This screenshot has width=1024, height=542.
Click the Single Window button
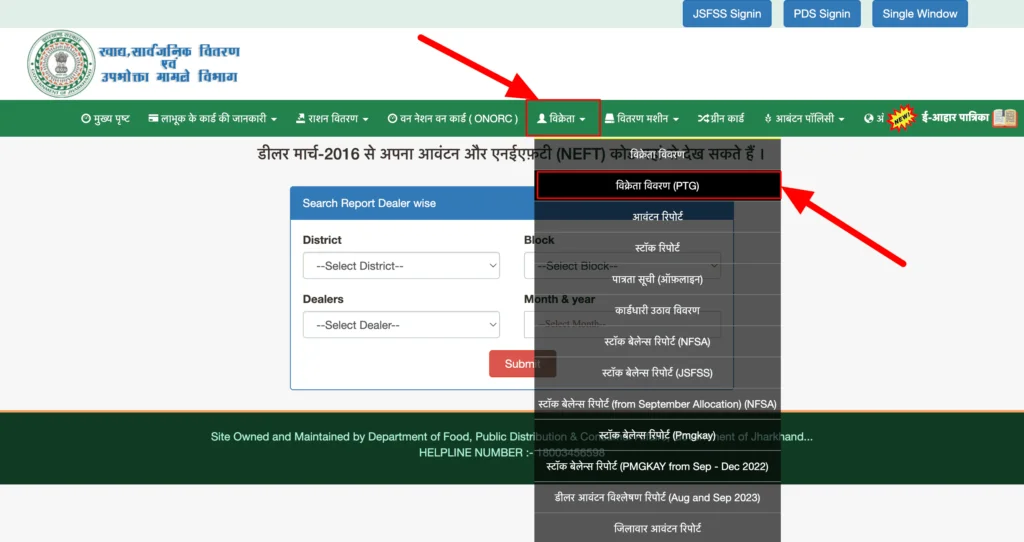pyautogui.click(x=919, y=14)
